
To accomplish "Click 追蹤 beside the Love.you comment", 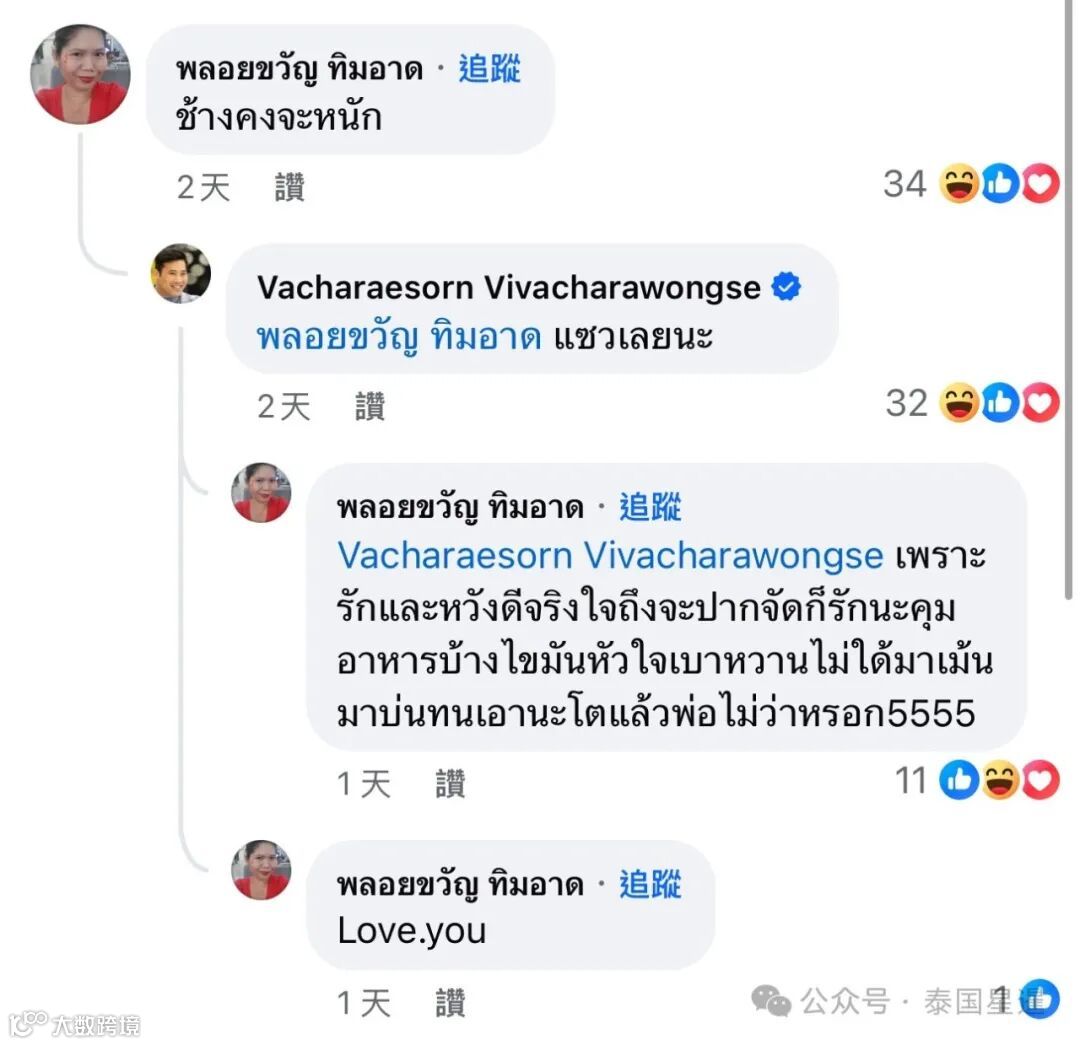I will (650, 884).
